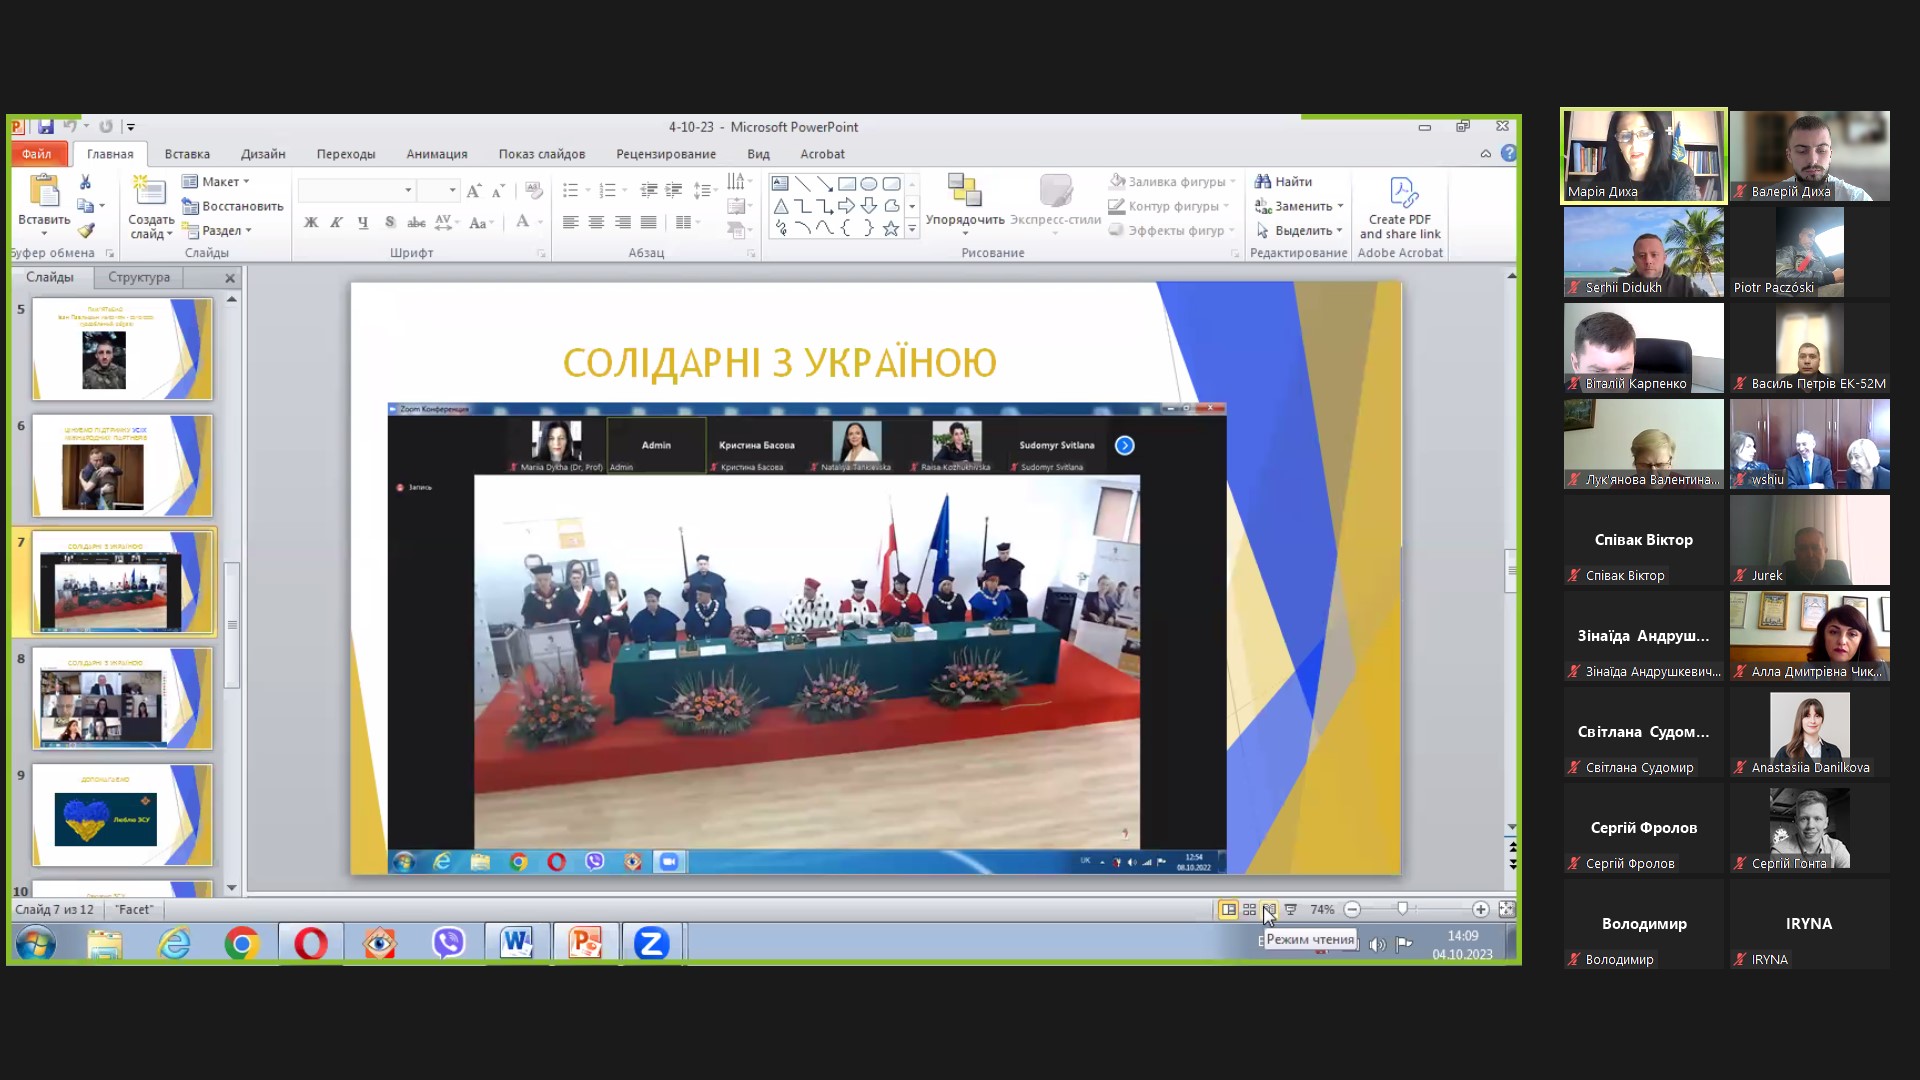Switch to the Структура outline tab
Viewport: 1920px width, 1080px height.
coord(139,277)
